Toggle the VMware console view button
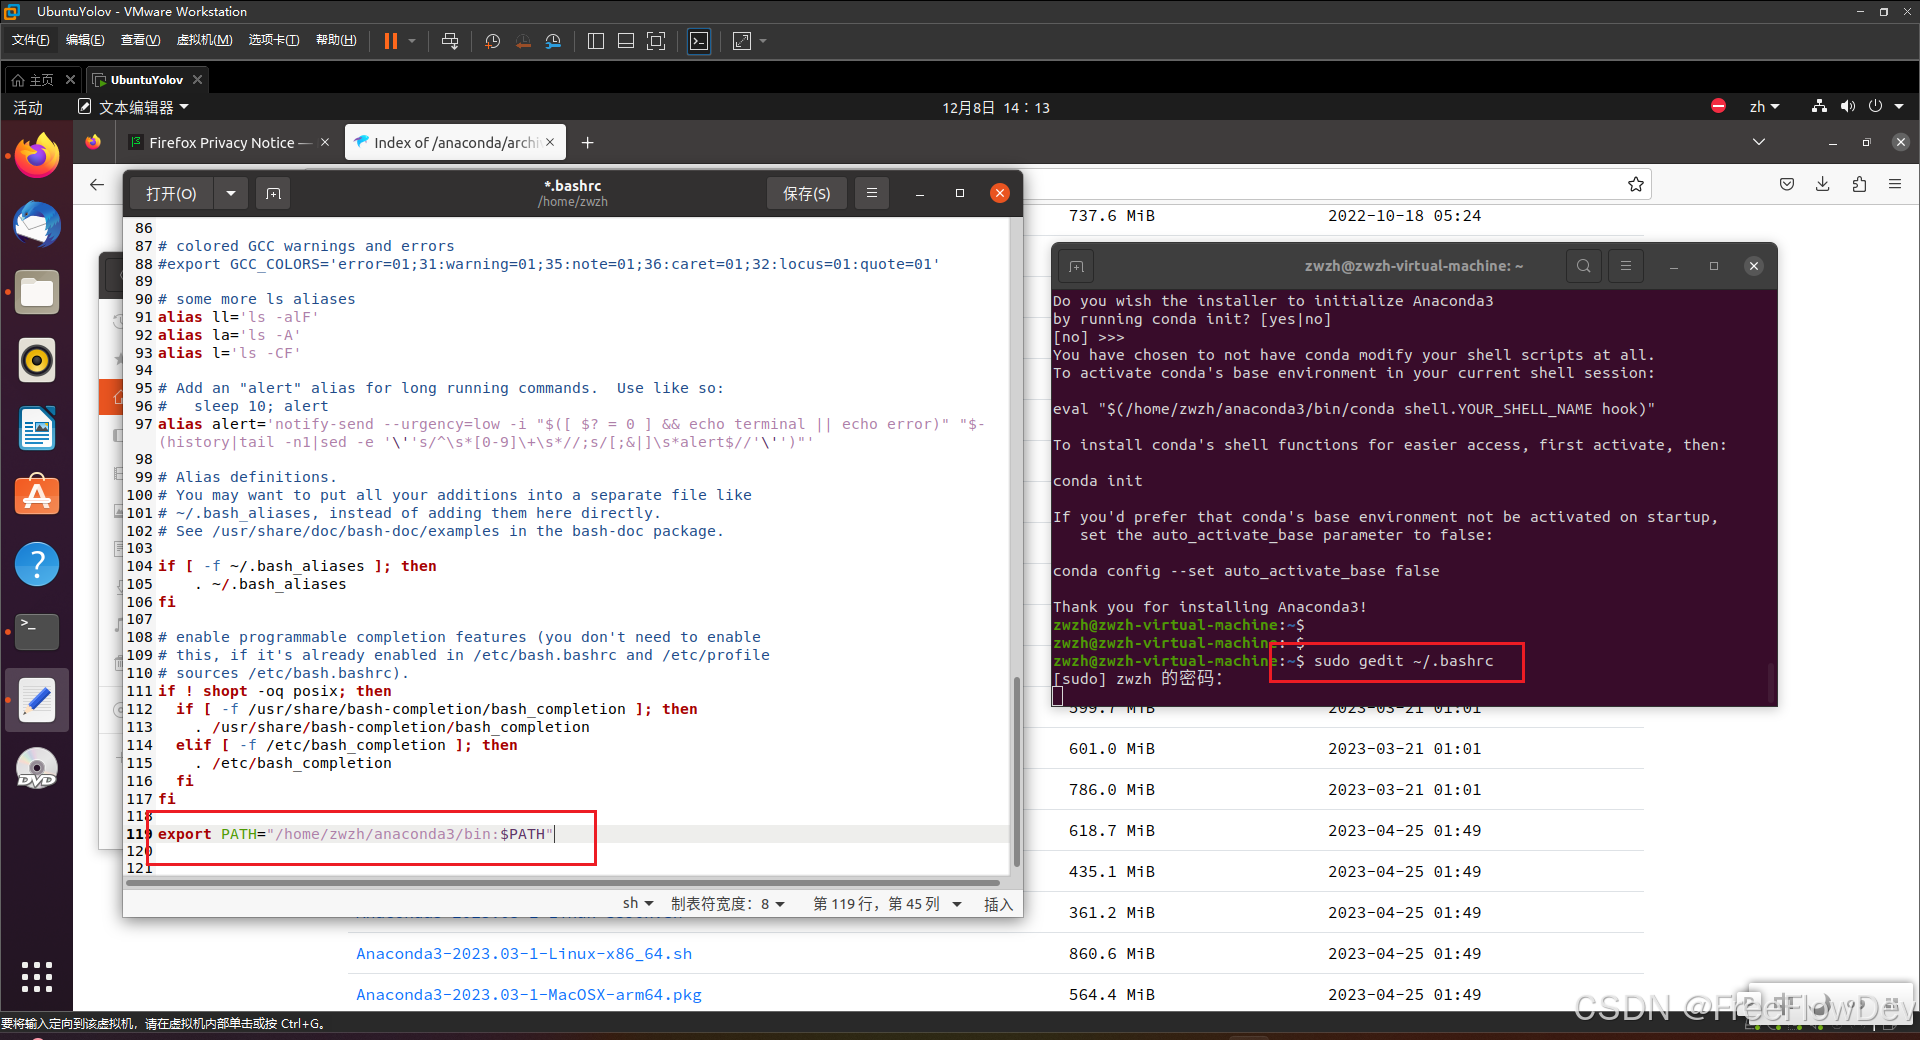Viewport: 1920px width, 1040px height. 699,41
